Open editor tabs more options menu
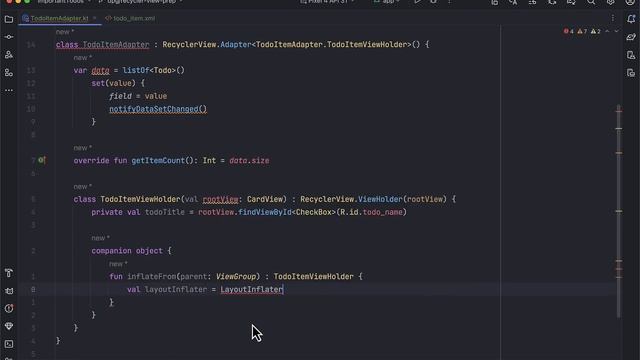Image resolution: width=640 pixels, height=360 pixels. coord(613,18)
